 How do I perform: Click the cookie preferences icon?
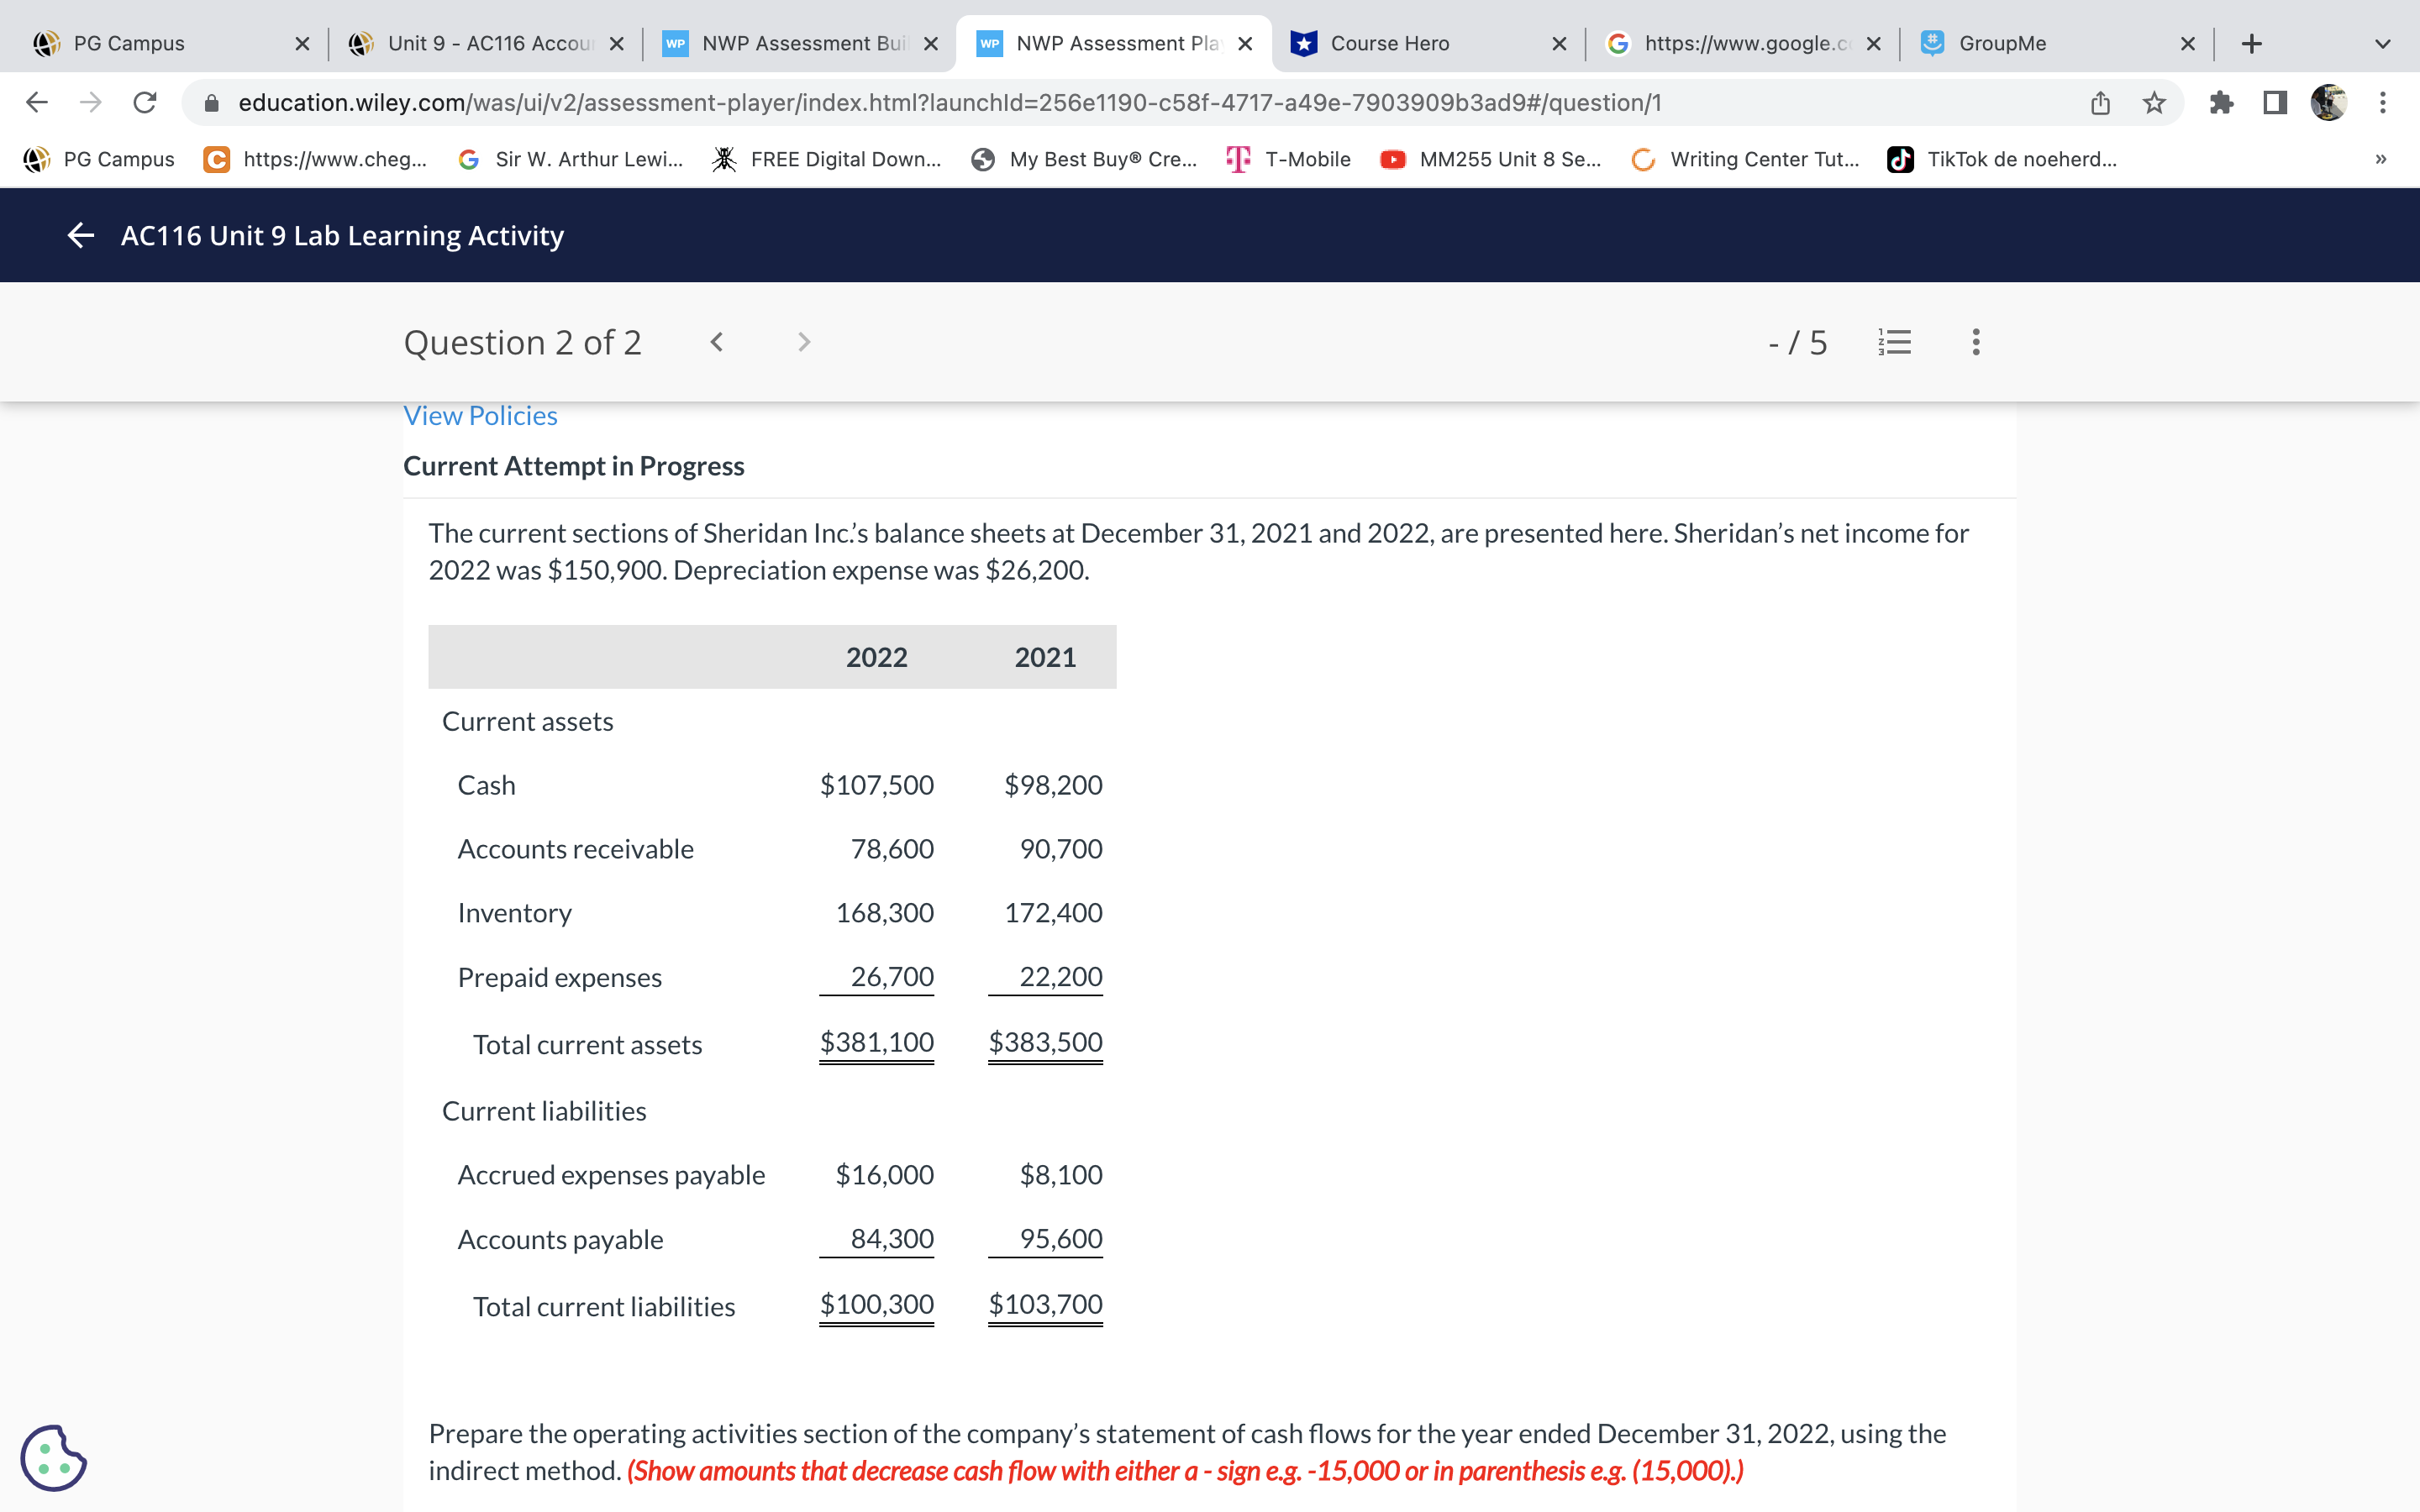[52, 1457]
